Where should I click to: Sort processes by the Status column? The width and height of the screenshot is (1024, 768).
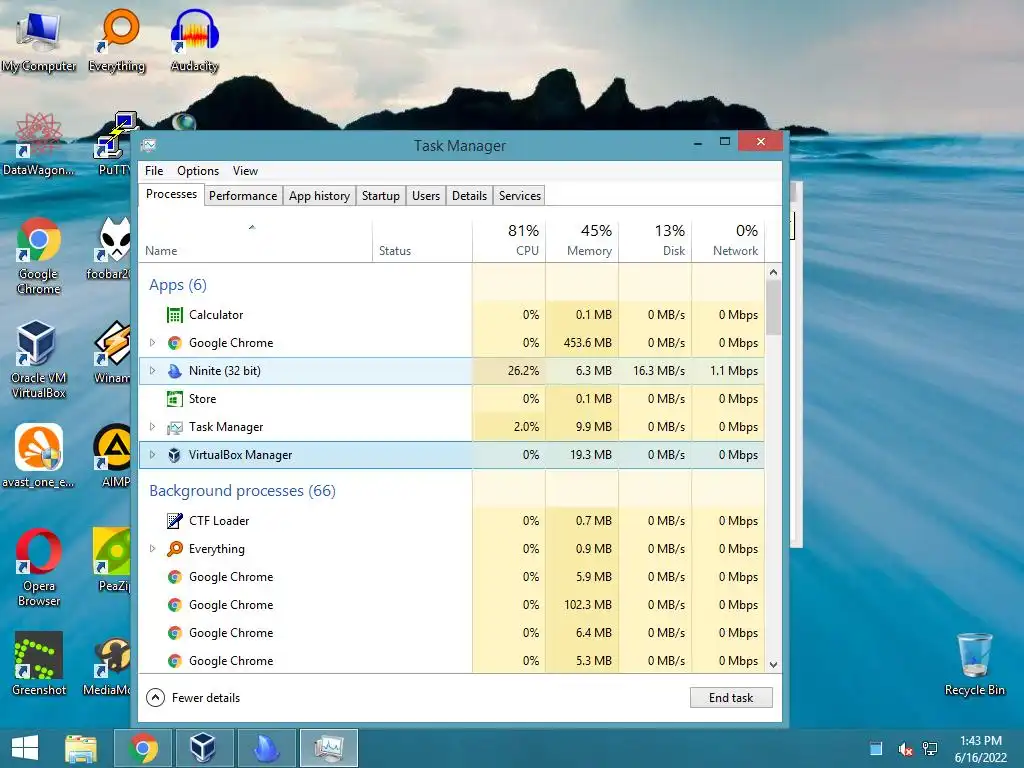click(422, 241)
